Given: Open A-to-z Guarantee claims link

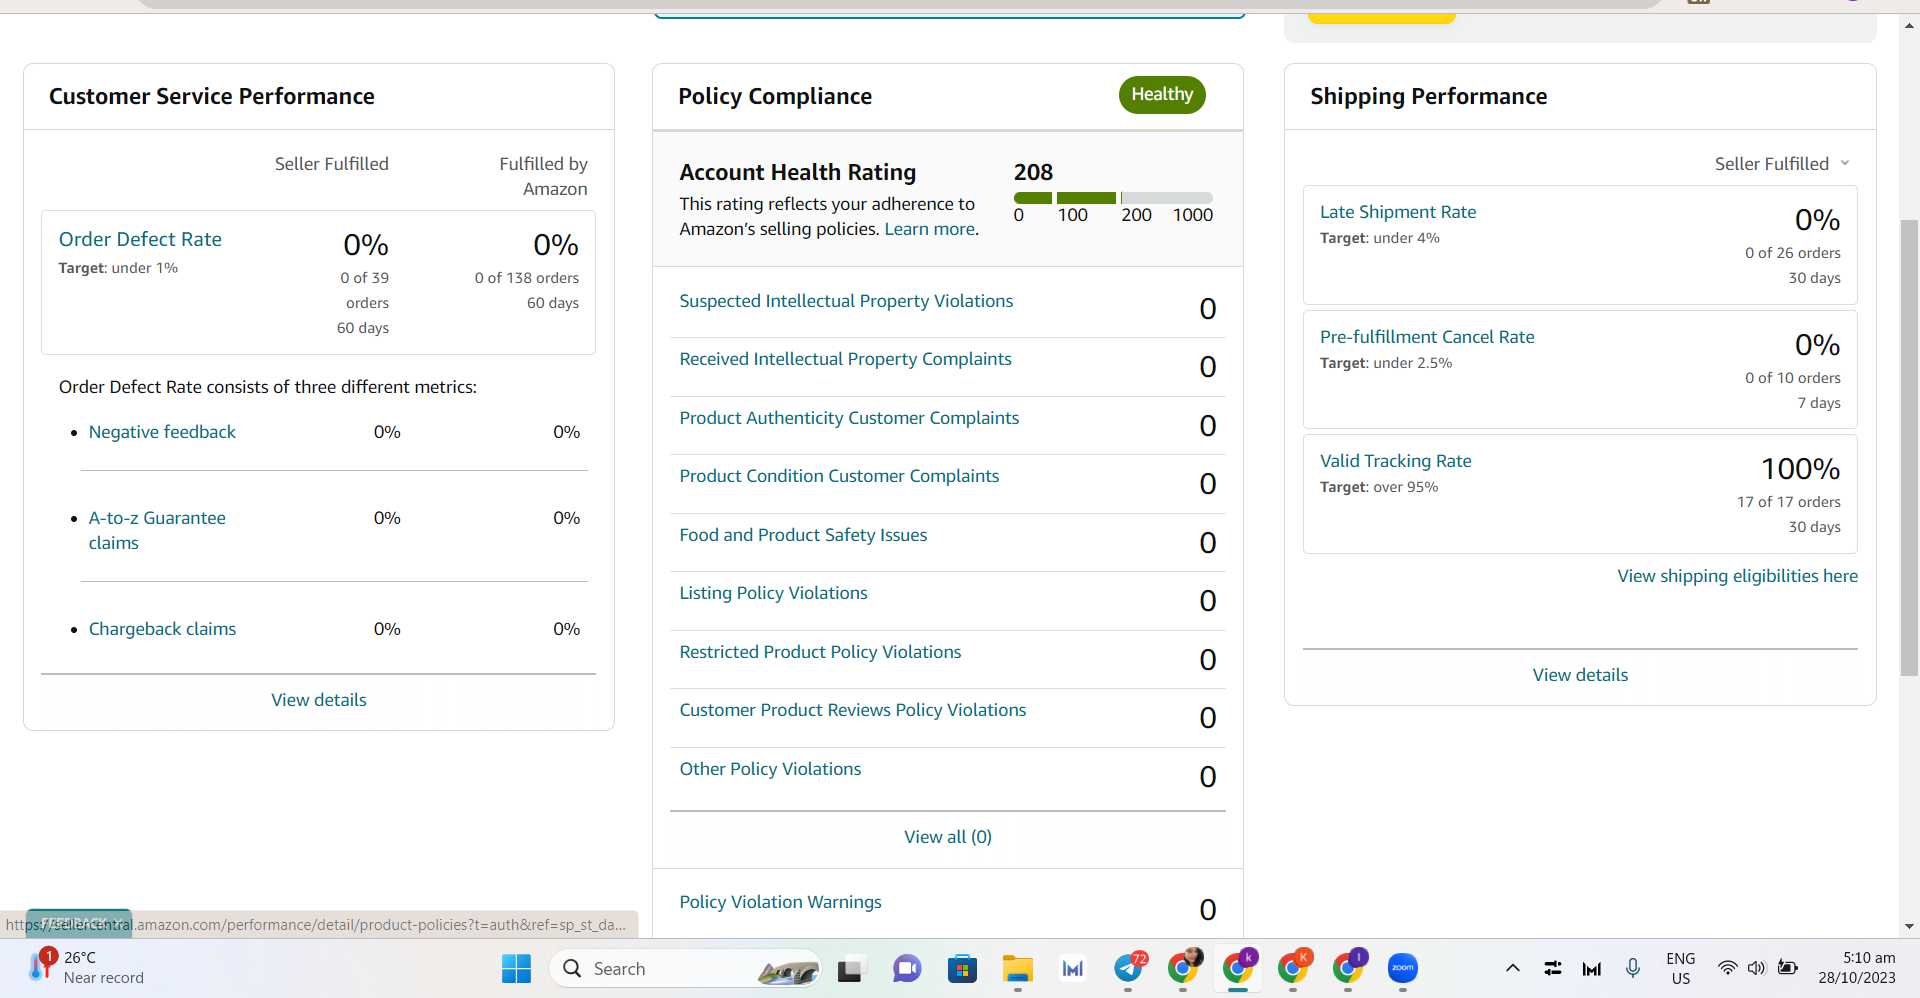Looking at the screenshot, I should (x=157, y=530).
